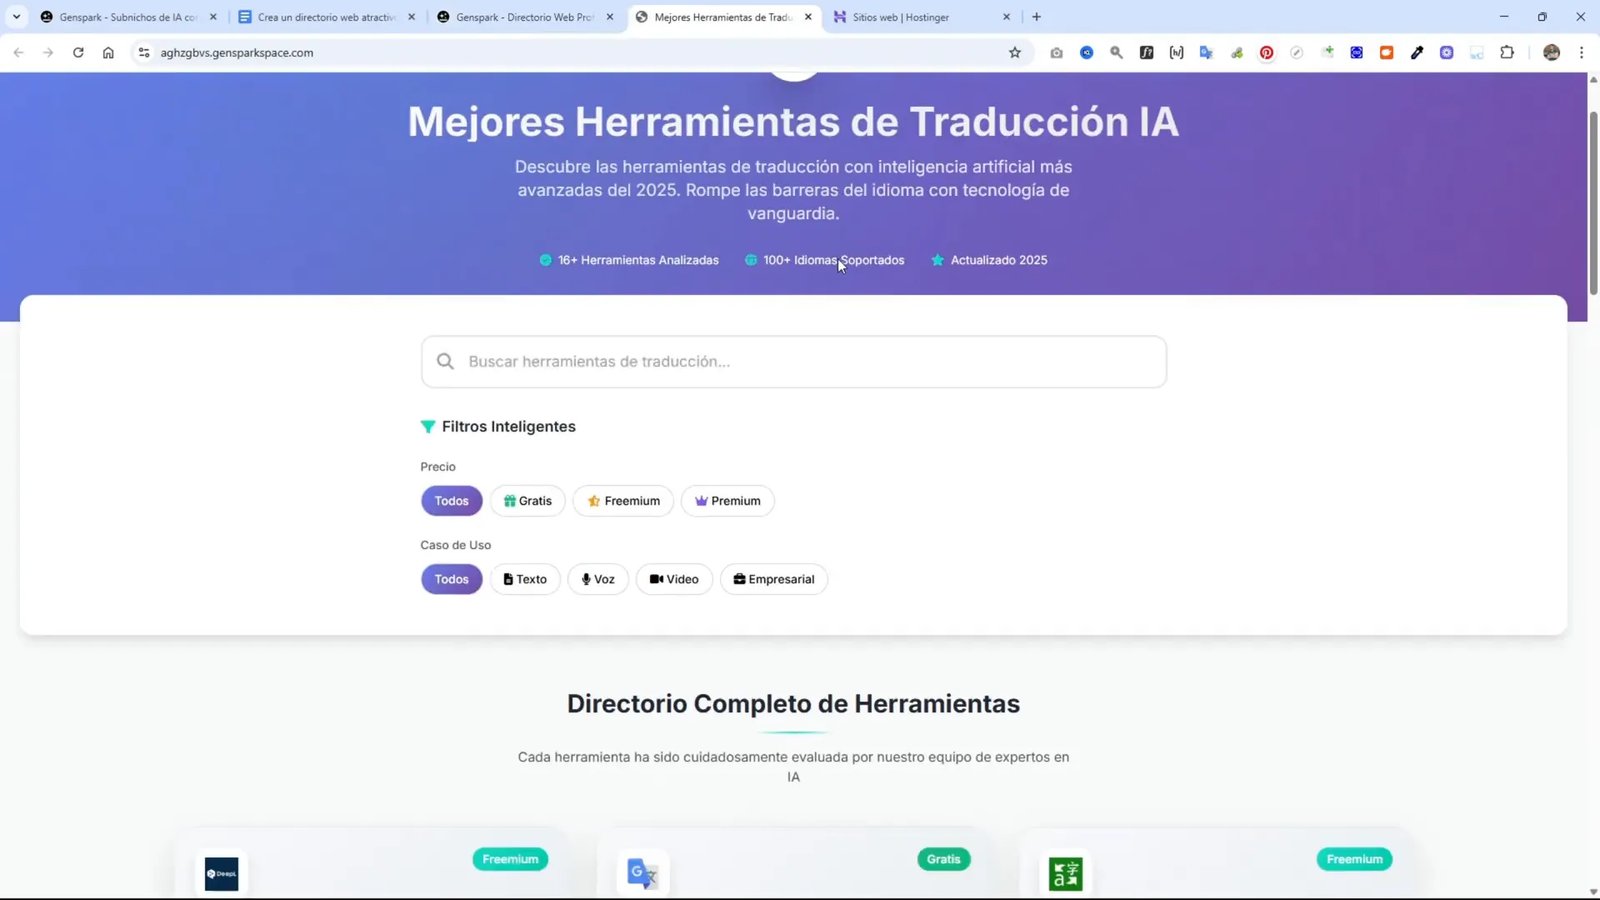Open the screenshot camera icon in toolbar
This screenshot has height=900, width=1600.
click(x=1055, y=53)
